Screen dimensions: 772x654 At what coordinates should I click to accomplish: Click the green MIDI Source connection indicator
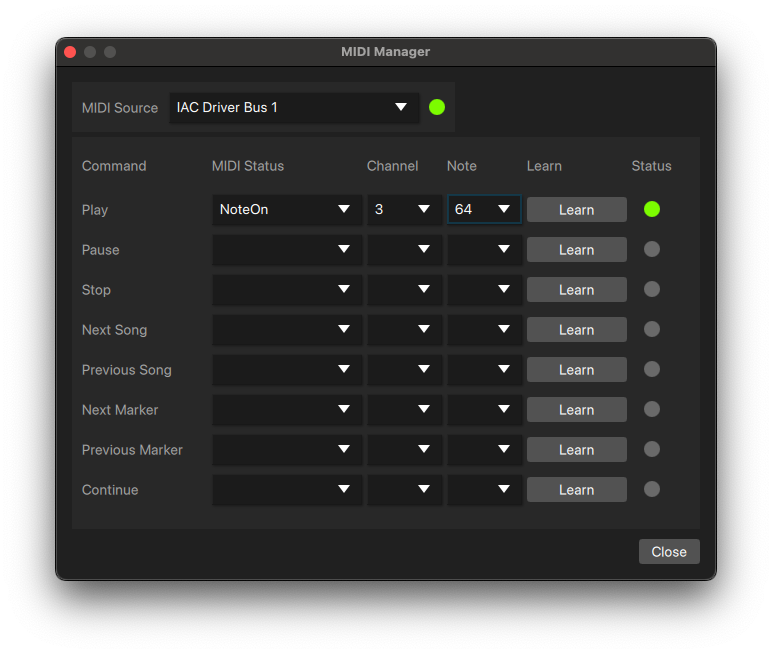[x=437, y=107]
